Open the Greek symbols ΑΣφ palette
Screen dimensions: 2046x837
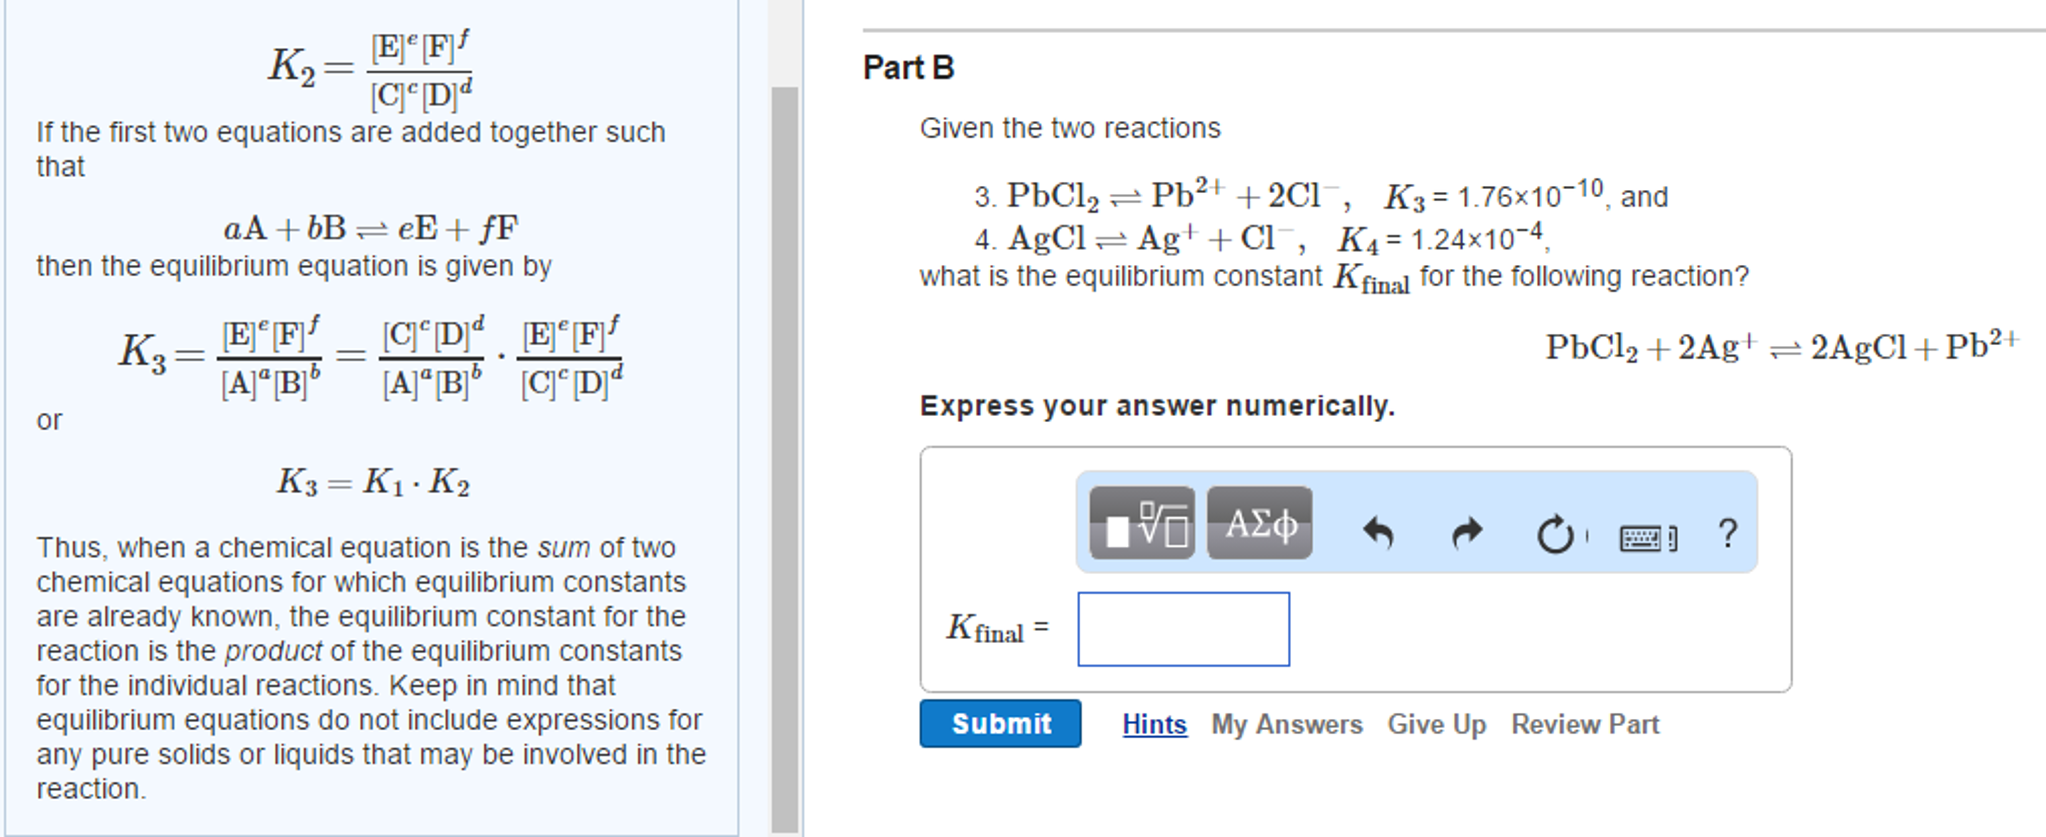[1258, 525]
